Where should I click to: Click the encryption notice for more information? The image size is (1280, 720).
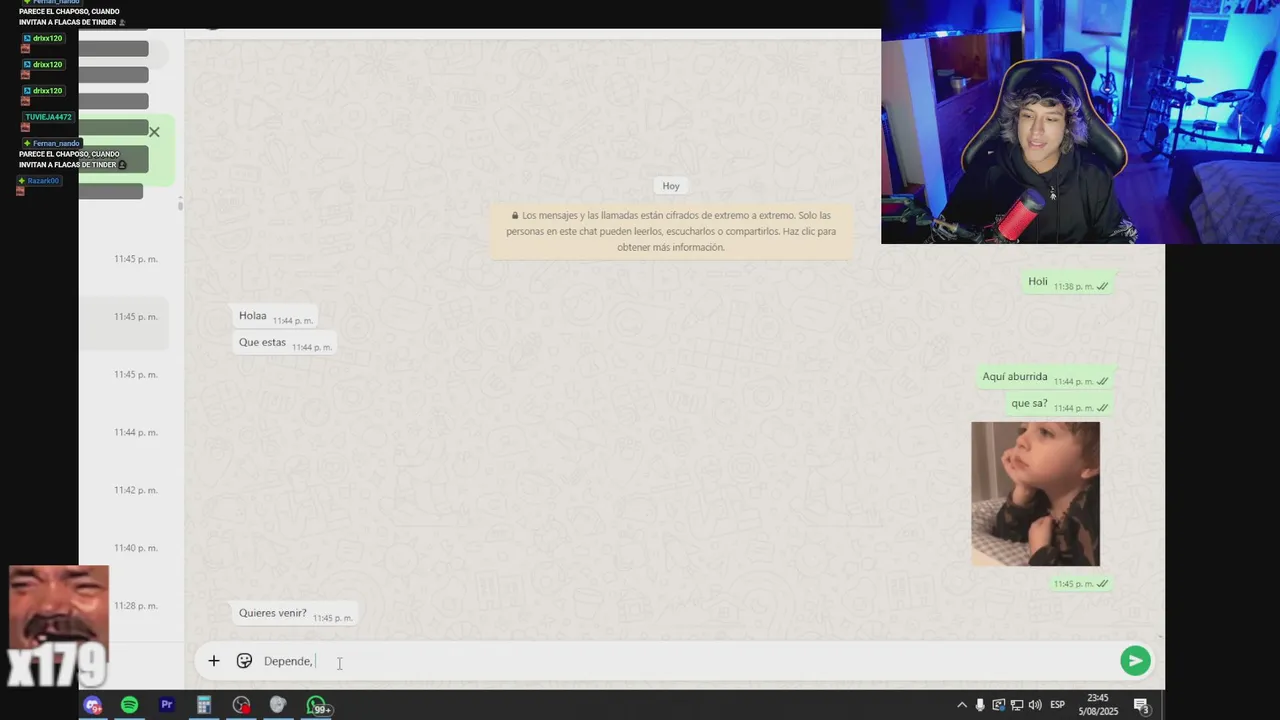coord(671,231)
